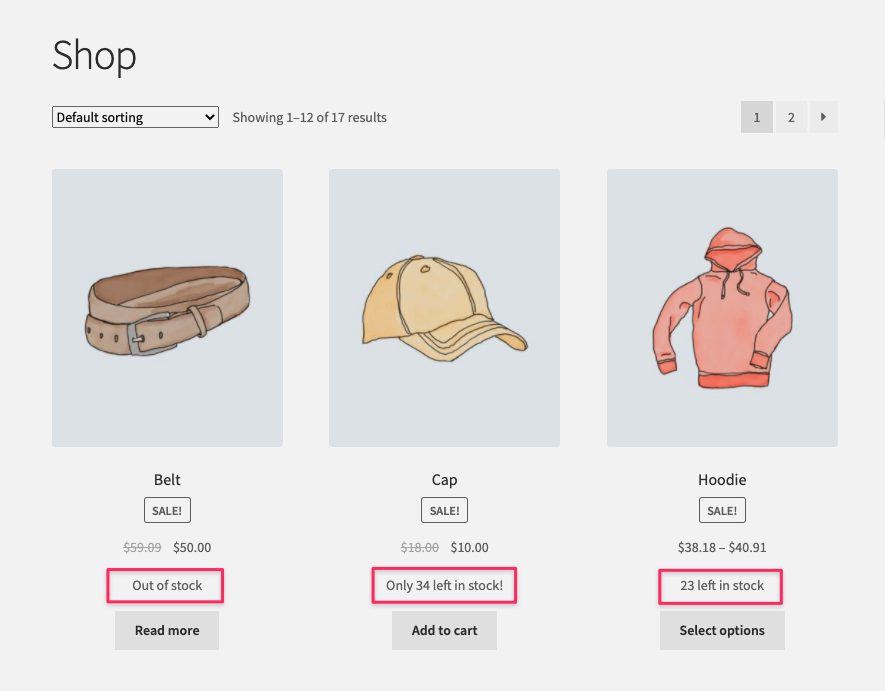885x691 pixels.
Task: Click the Cap $10.00 sale price
Action: (469, 547)
